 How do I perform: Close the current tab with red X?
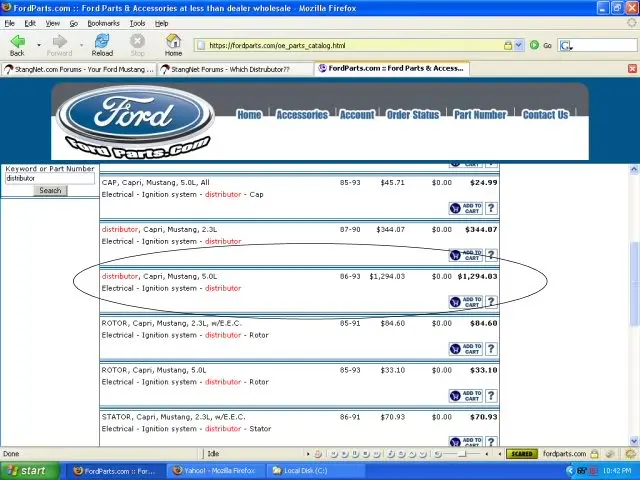tap(632, 69)
